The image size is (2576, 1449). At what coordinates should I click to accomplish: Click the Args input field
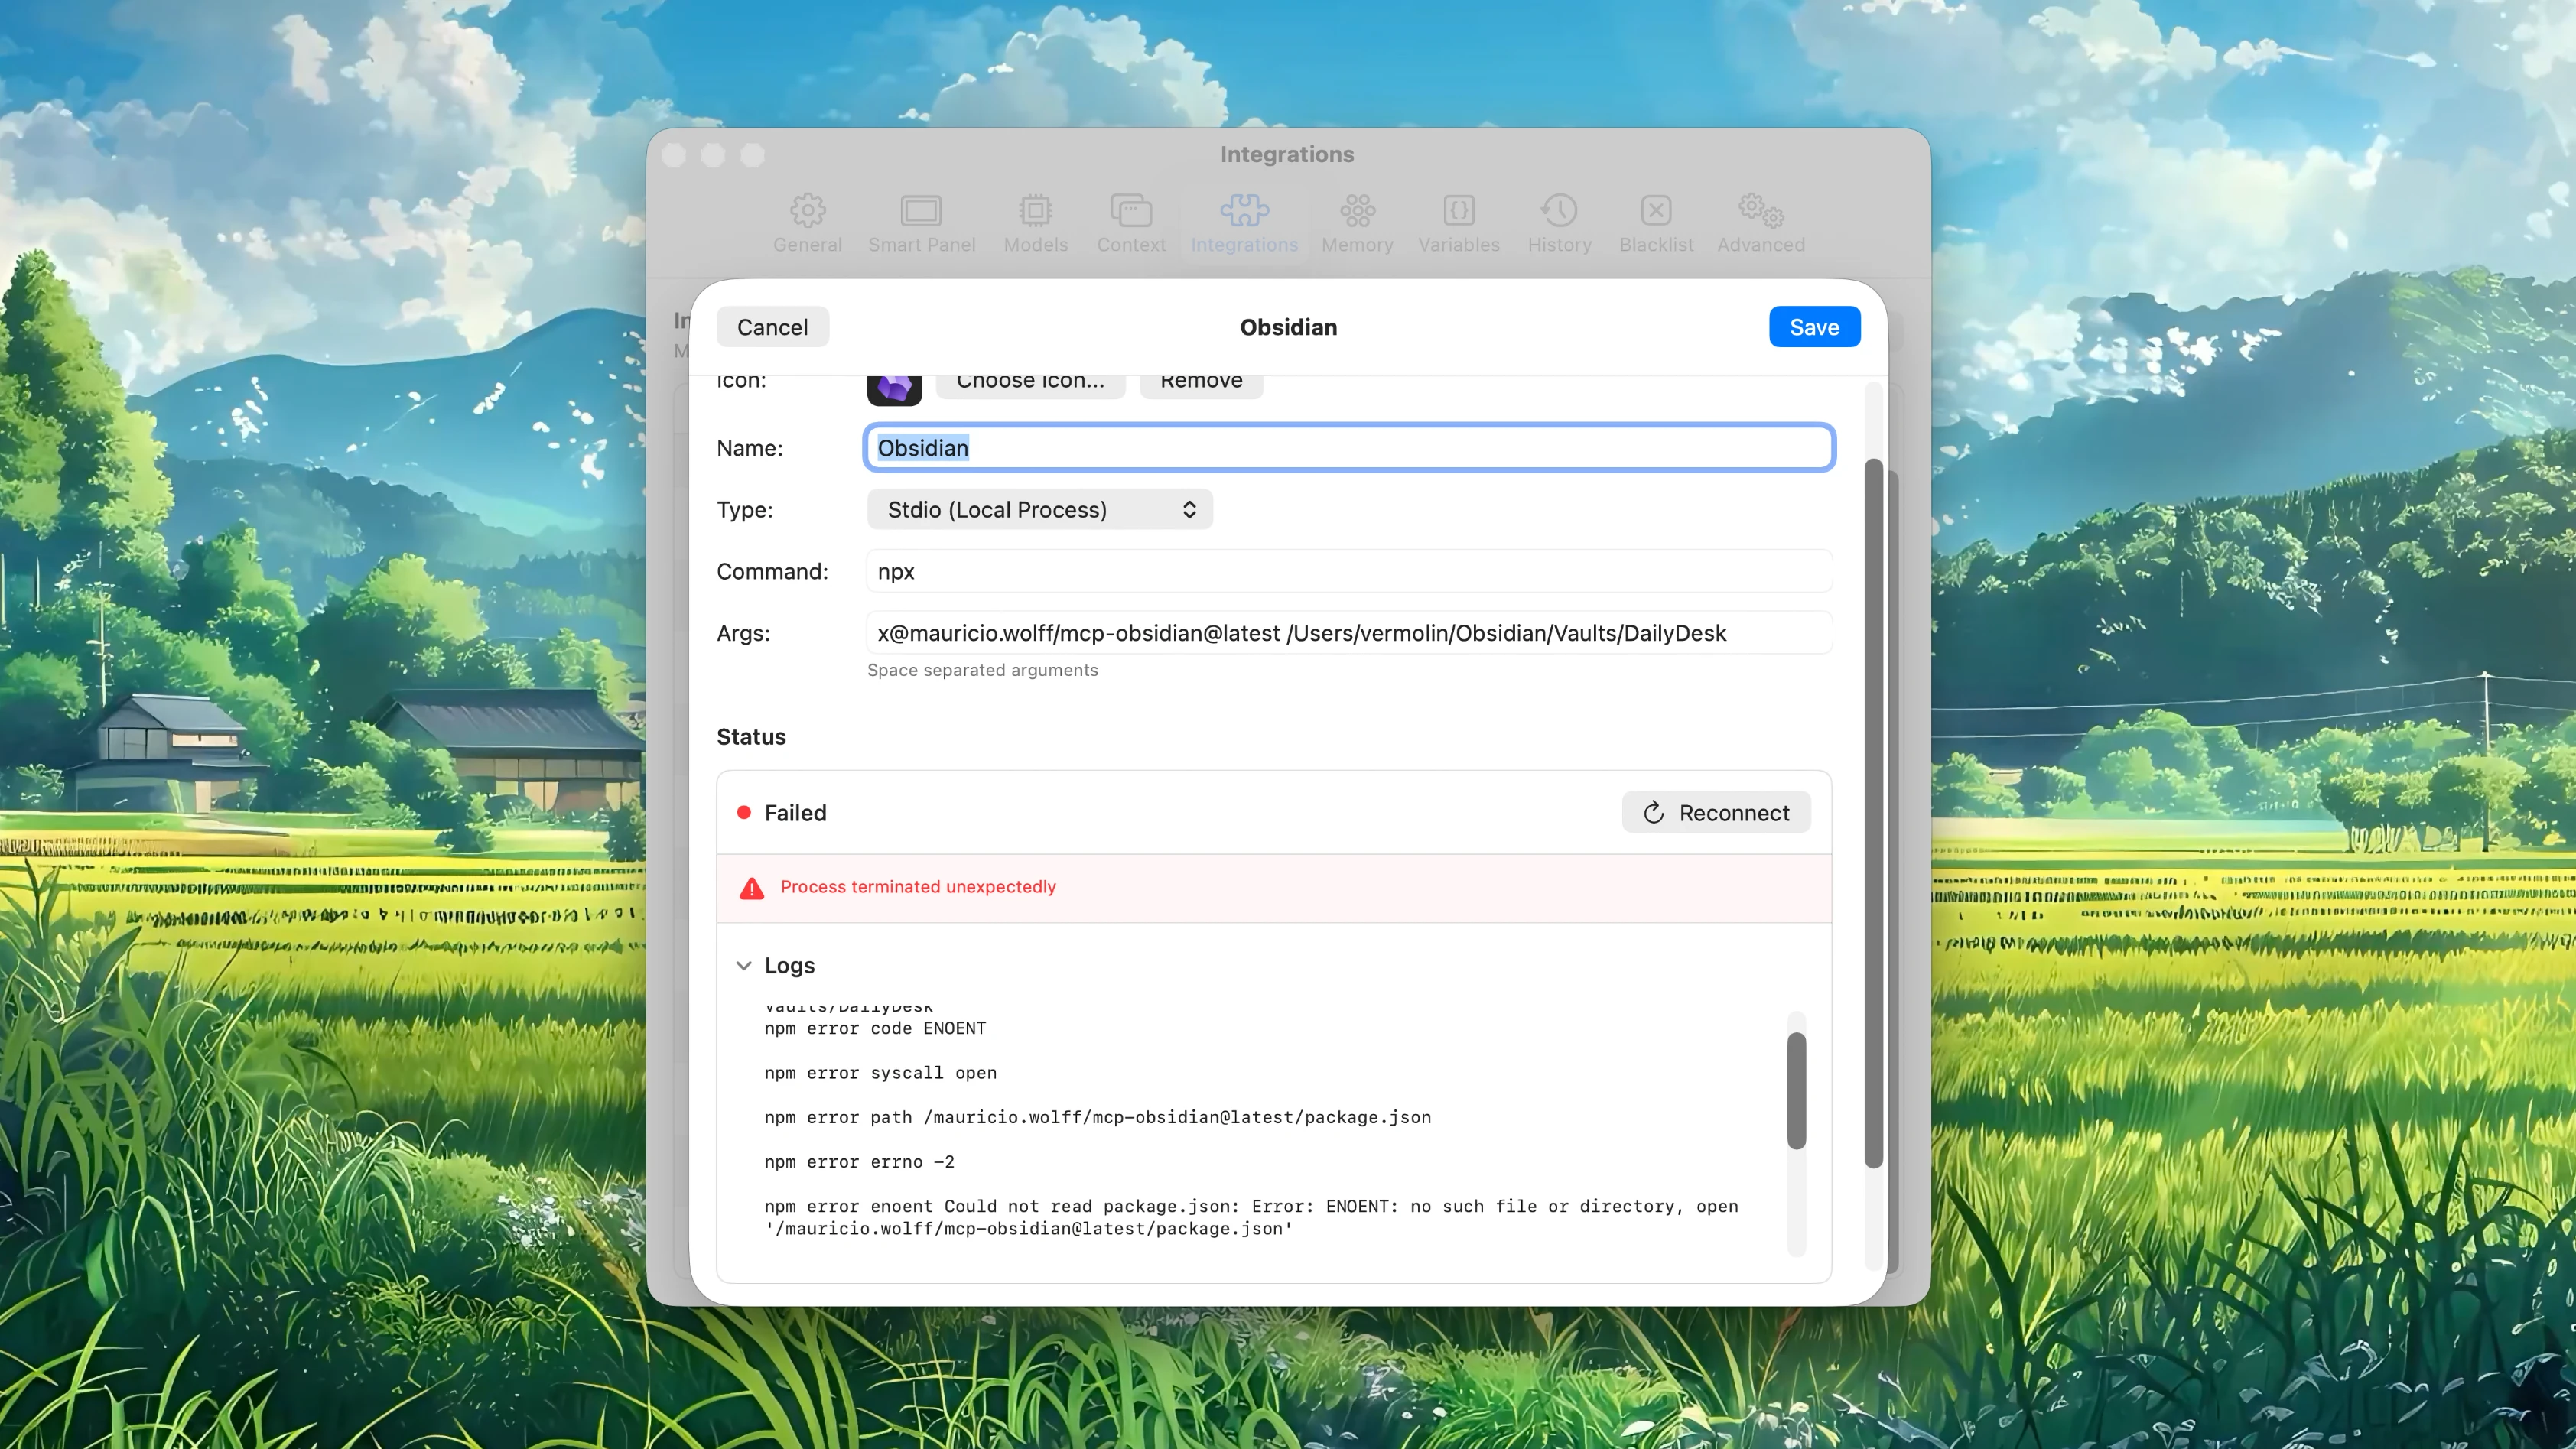tap(1348, 632)
